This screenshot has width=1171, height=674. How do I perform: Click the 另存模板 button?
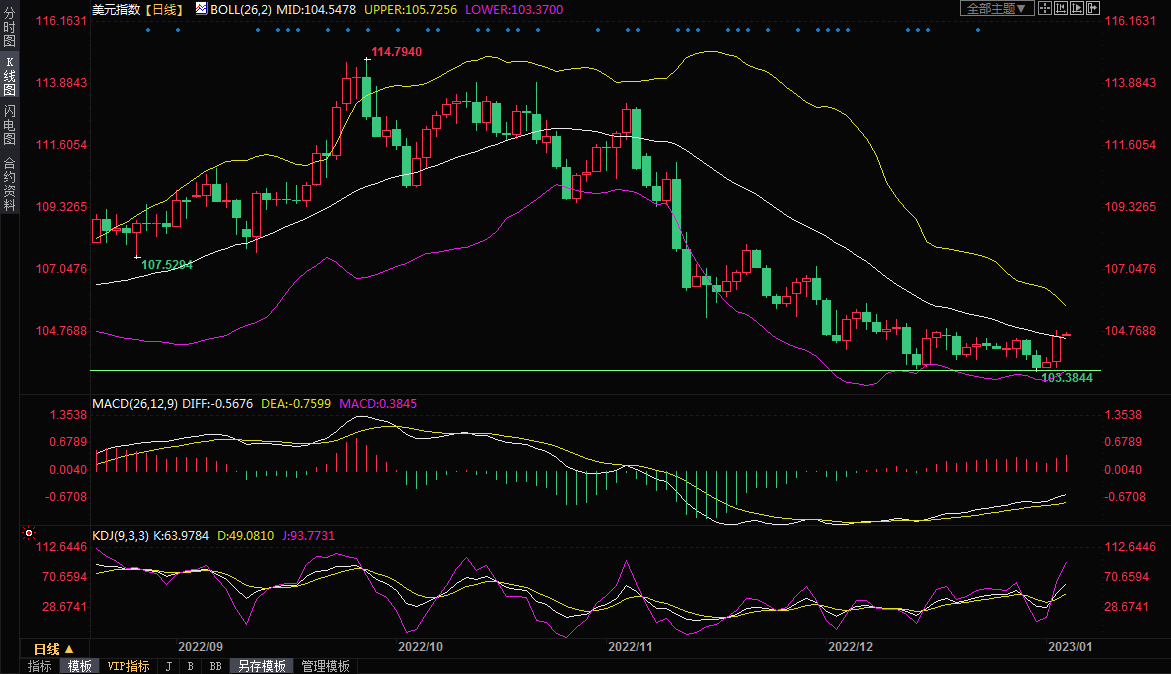[262, 666]
